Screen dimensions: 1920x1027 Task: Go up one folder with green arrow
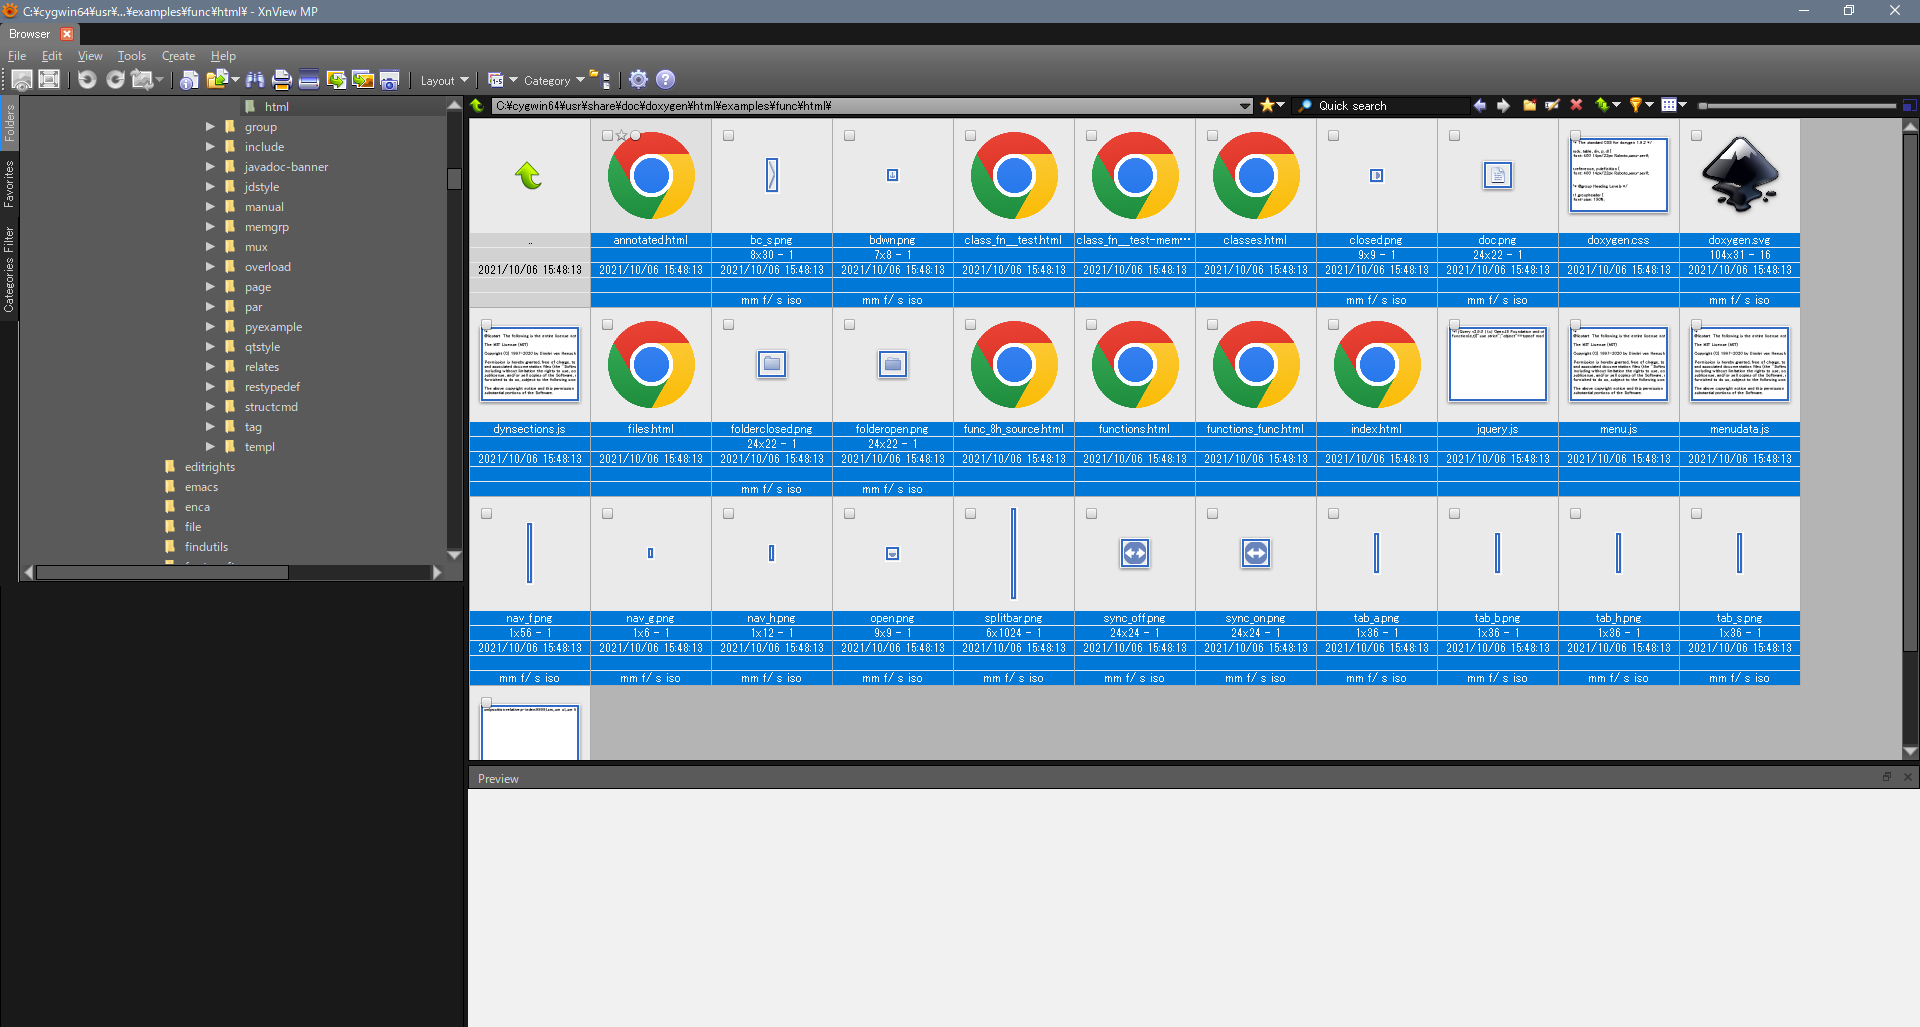pyautogui.click(x=478, y=106)
